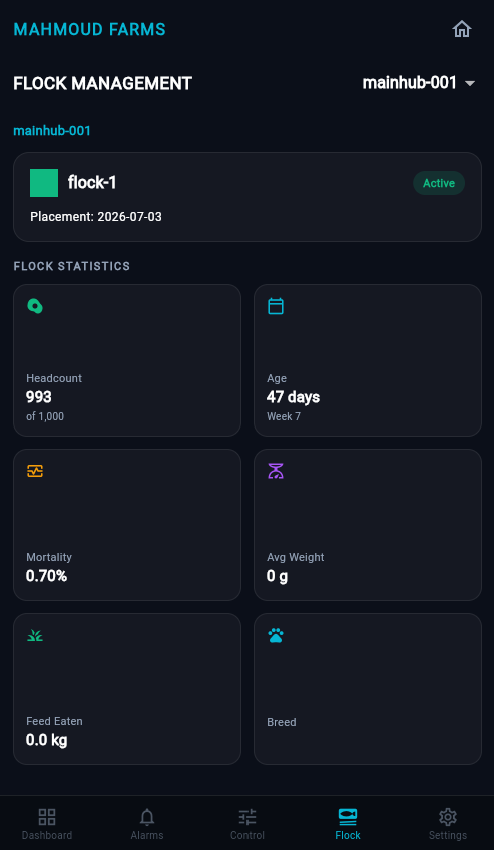The width and height of the screenshot is (494, 850).
Task: Click the Alarms bell icon
Action: click(x=146, y=817)
